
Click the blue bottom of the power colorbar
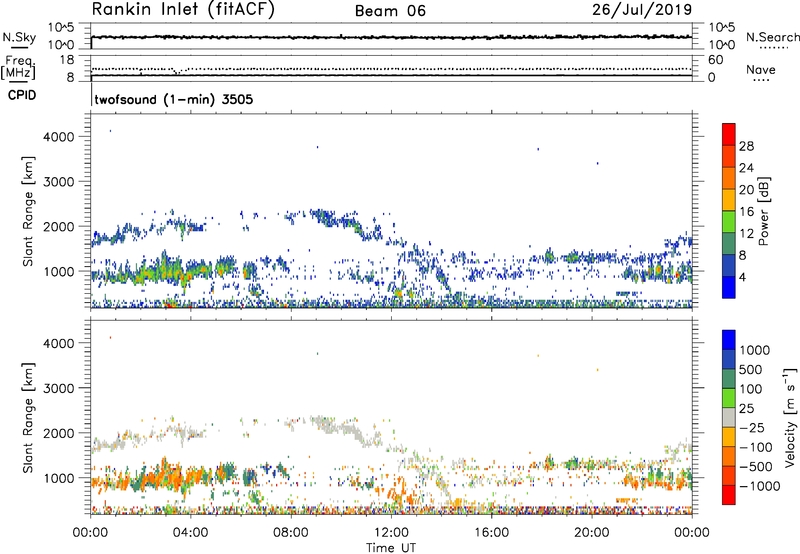pyautogui.click(x=729, y=287)
